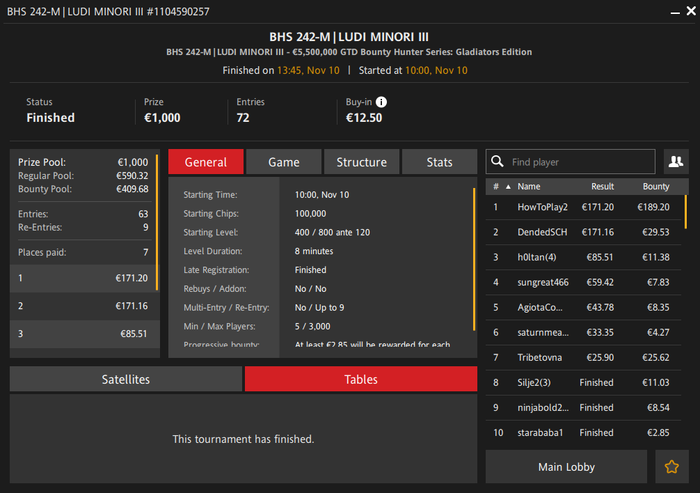Select player h0ltan(4) row
Viewport: 700px width, 493px height.
coord(583,257)
